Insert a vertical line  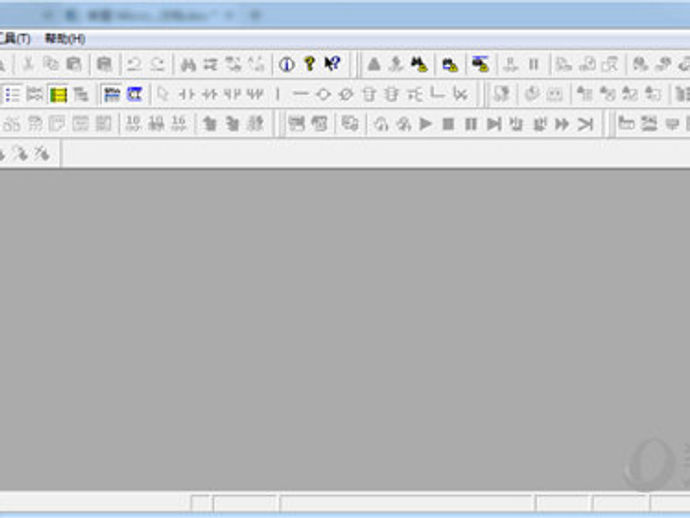click(x=278, y=94)
